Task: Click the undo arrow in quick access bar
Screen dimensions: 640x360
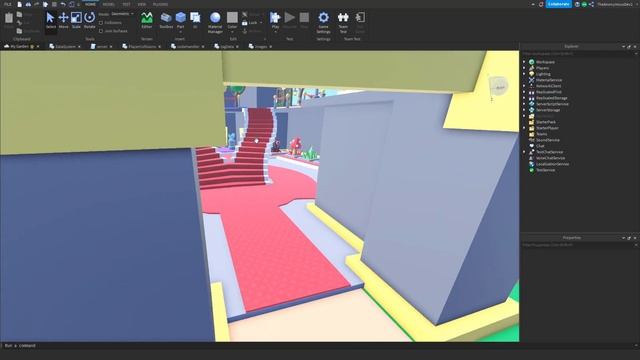Action: tap(63, 4)
